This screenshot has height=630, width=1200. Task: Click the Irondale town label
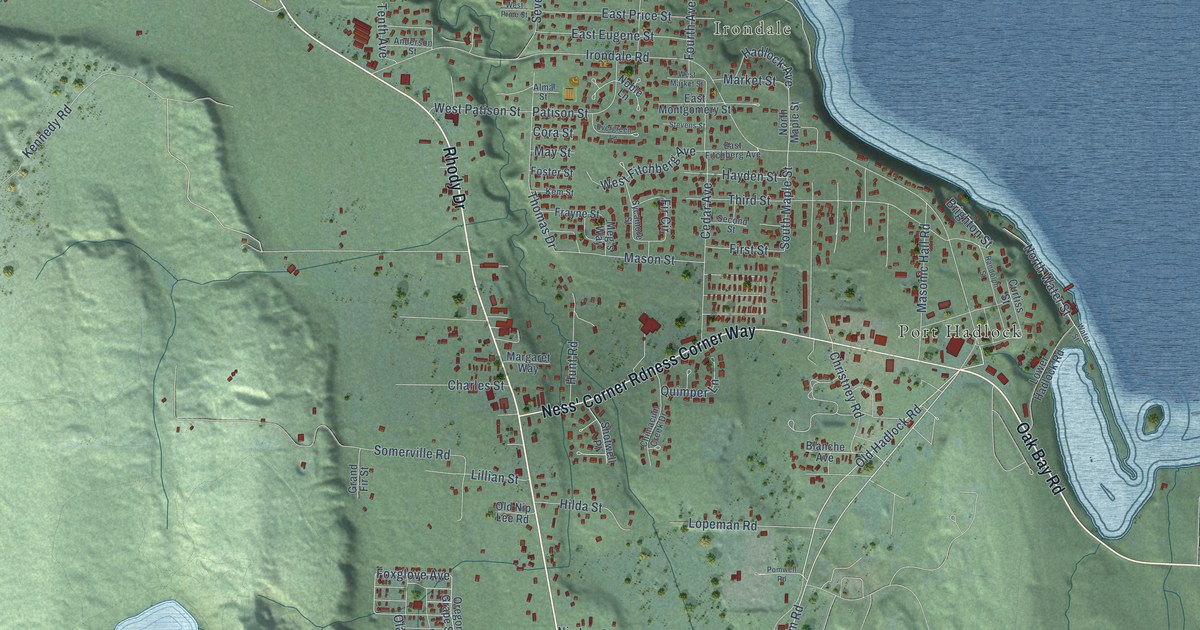point(751,29)
